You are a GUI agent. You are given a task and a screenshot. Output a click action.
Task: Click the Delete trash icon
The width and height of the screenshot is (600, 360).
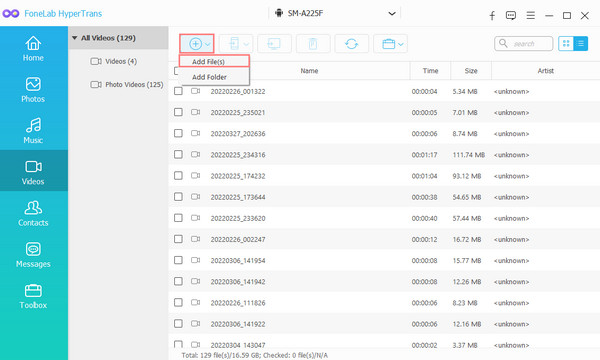[313, 44]
